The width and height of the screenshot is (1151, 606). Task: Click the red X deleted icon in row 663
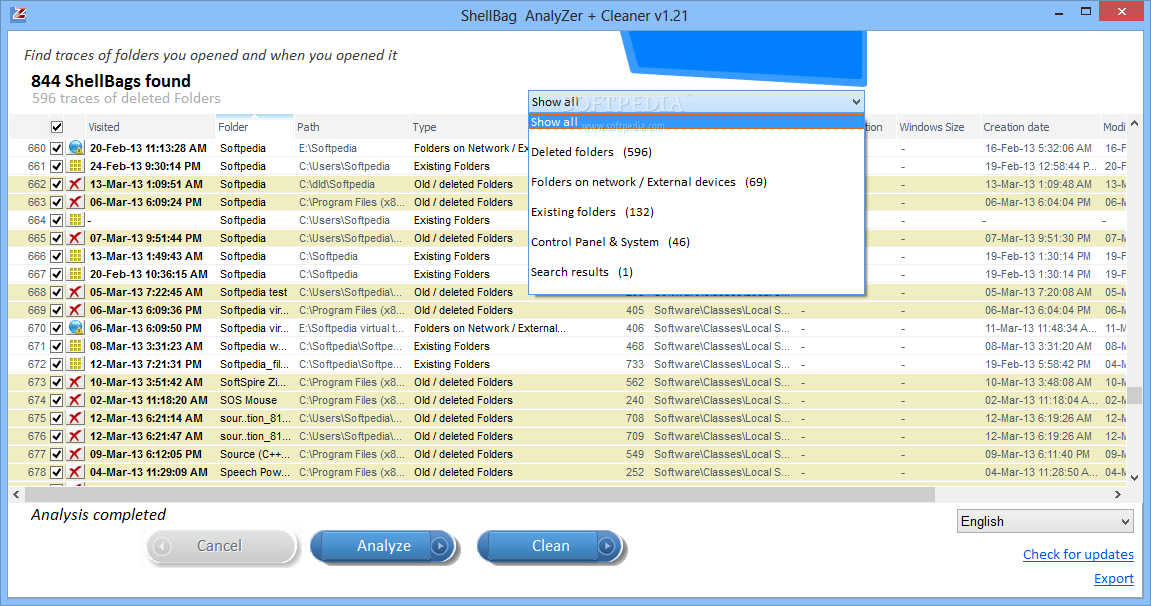[75, 202]
